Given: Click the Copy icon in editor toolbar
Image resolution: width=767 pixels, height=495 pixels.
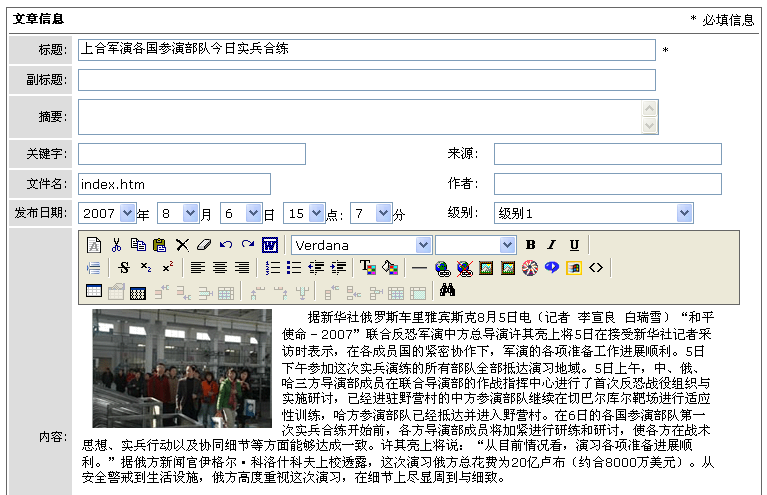Looking at the screenshot, I should pos(138,245).
